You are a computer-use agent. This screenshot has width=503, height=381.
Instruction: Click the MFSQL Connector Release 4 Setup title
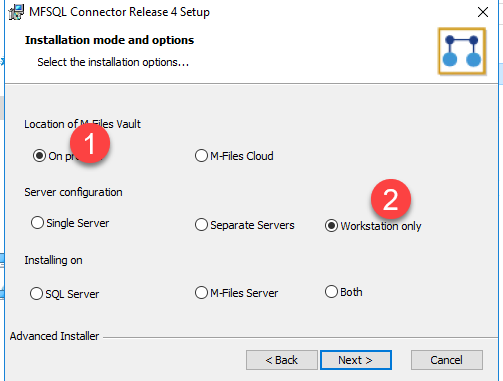point(119,12)
